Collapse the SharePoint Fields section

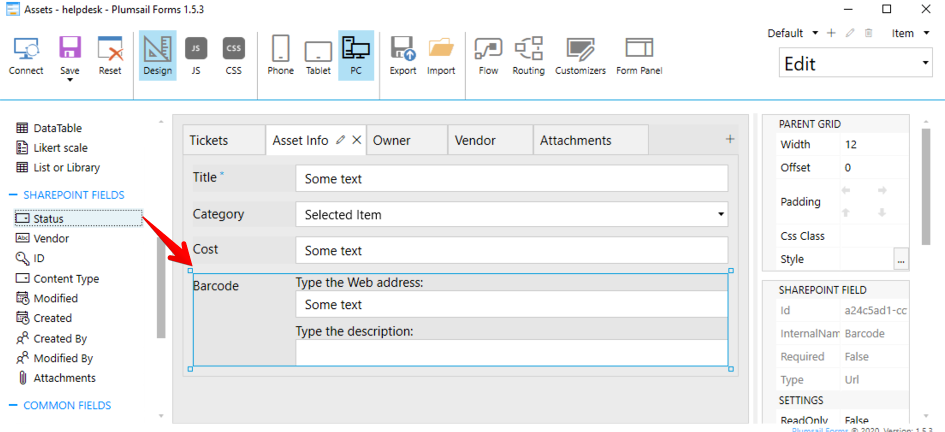[13, 195]
